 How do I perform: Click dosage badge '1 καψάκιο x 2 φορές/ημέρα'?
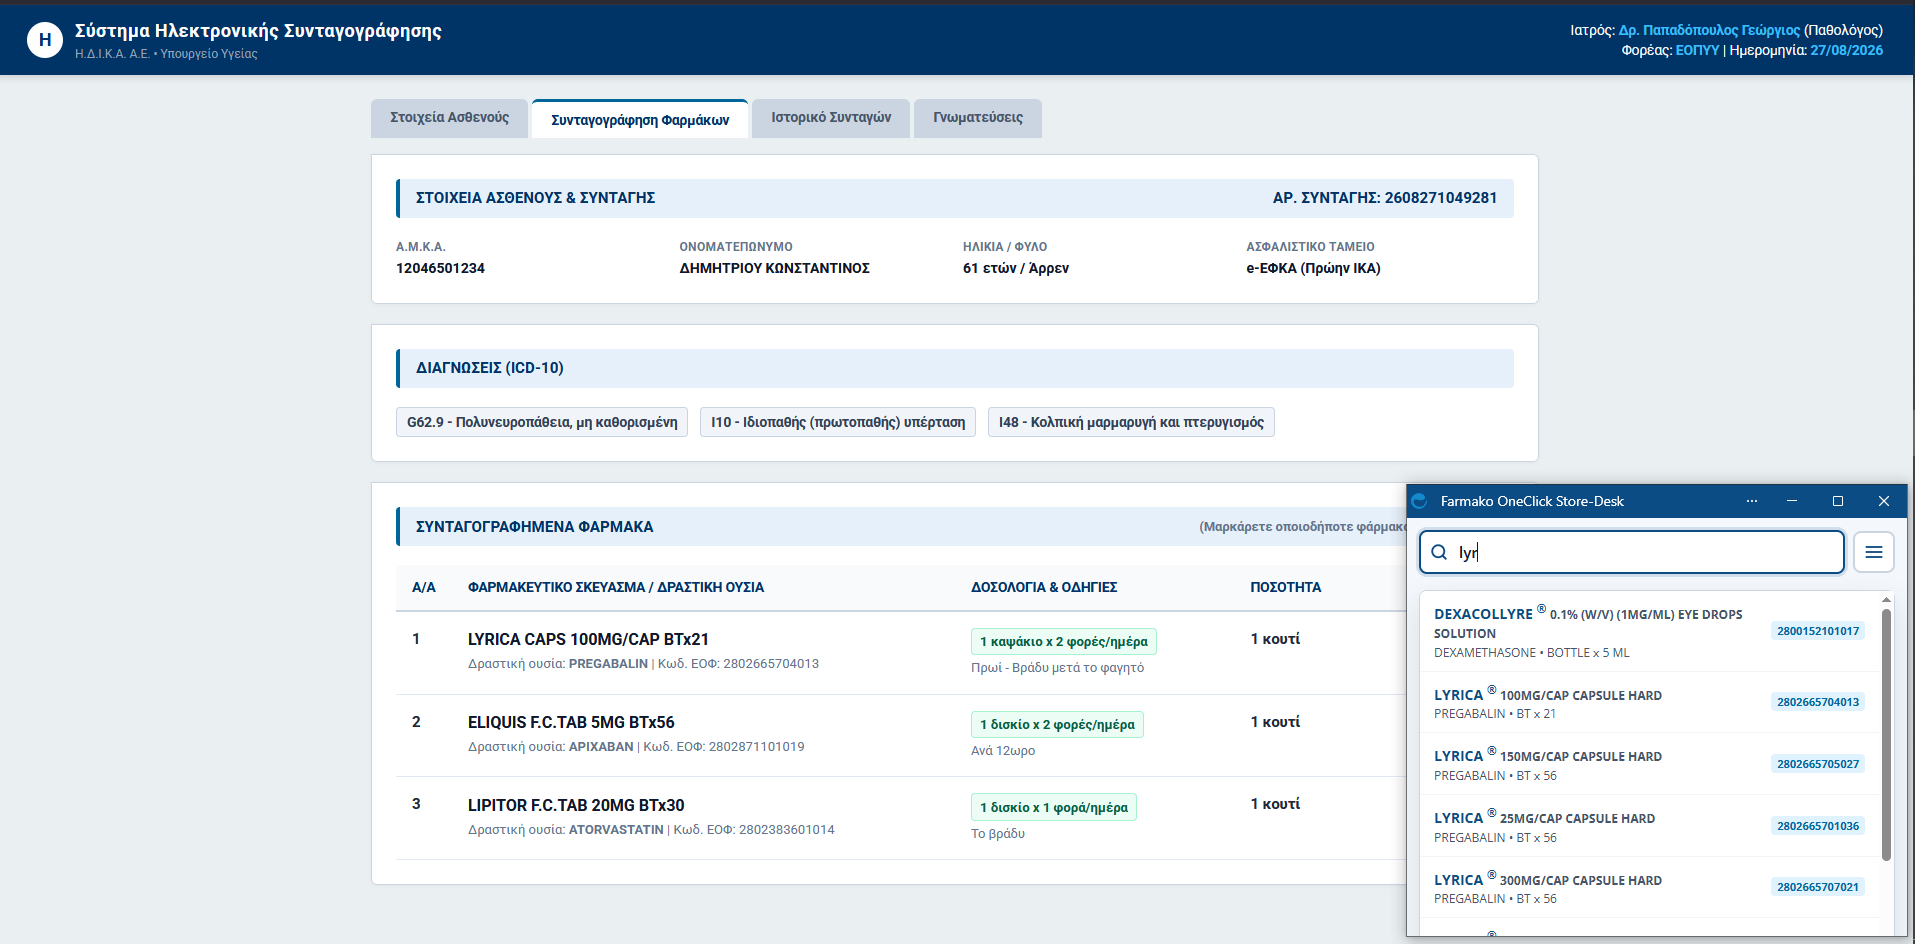(1064, 642)
